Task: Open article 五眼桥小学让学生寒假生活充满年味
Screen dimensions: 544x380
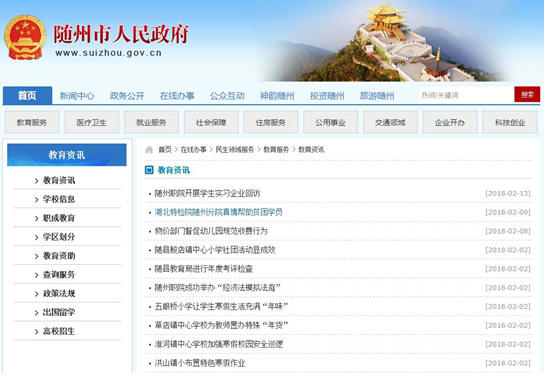Action: point(221,306)
